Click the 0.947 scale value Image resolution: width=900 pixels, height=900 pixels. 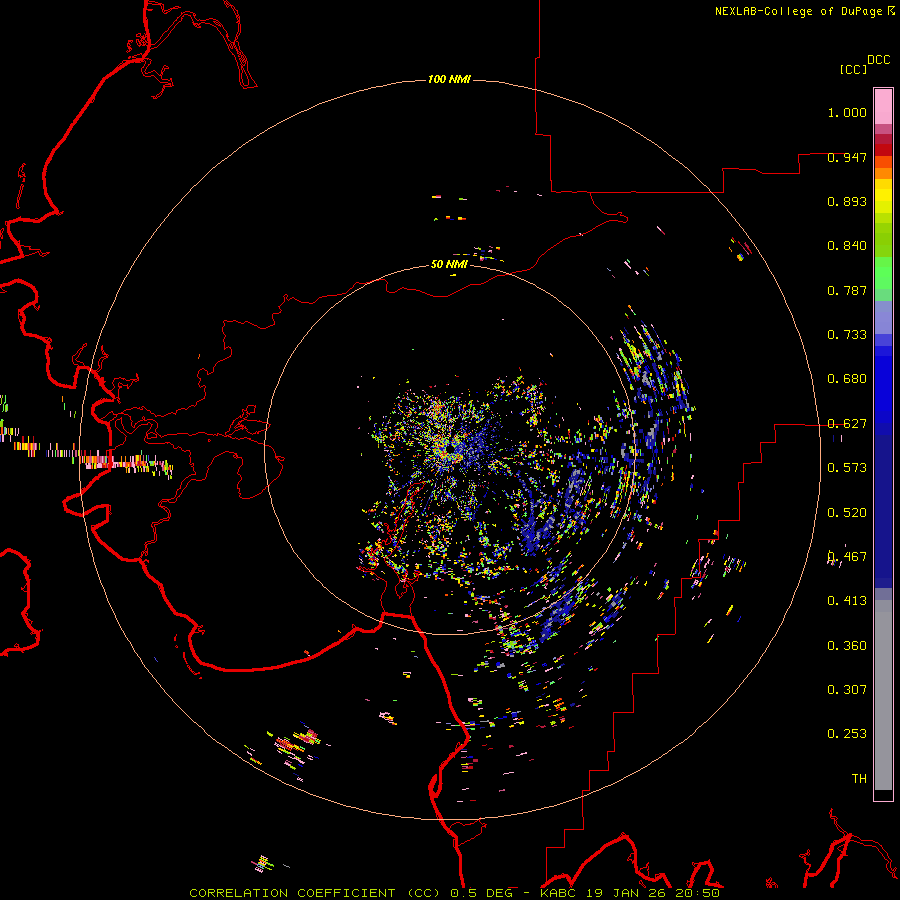[x=847, y=157]
